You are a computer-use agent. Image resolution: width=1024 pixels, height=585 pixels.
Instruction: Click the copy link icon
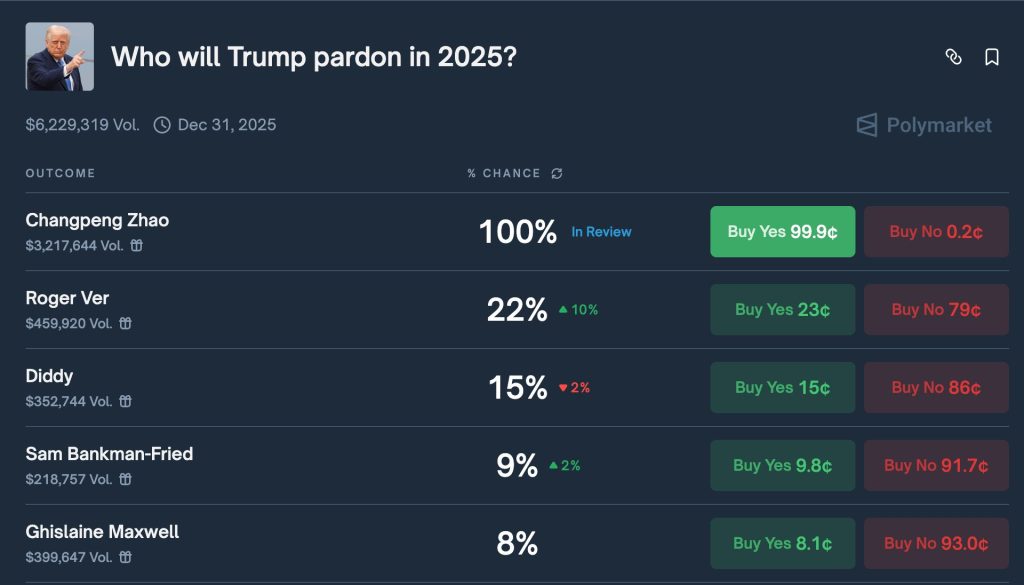point(953,57)
